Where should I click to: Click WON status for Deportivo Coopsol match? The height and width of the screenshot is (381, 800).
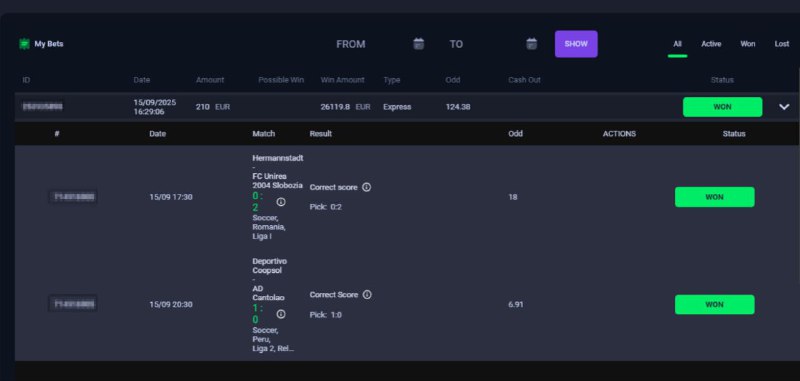click(x=714, y=304)
